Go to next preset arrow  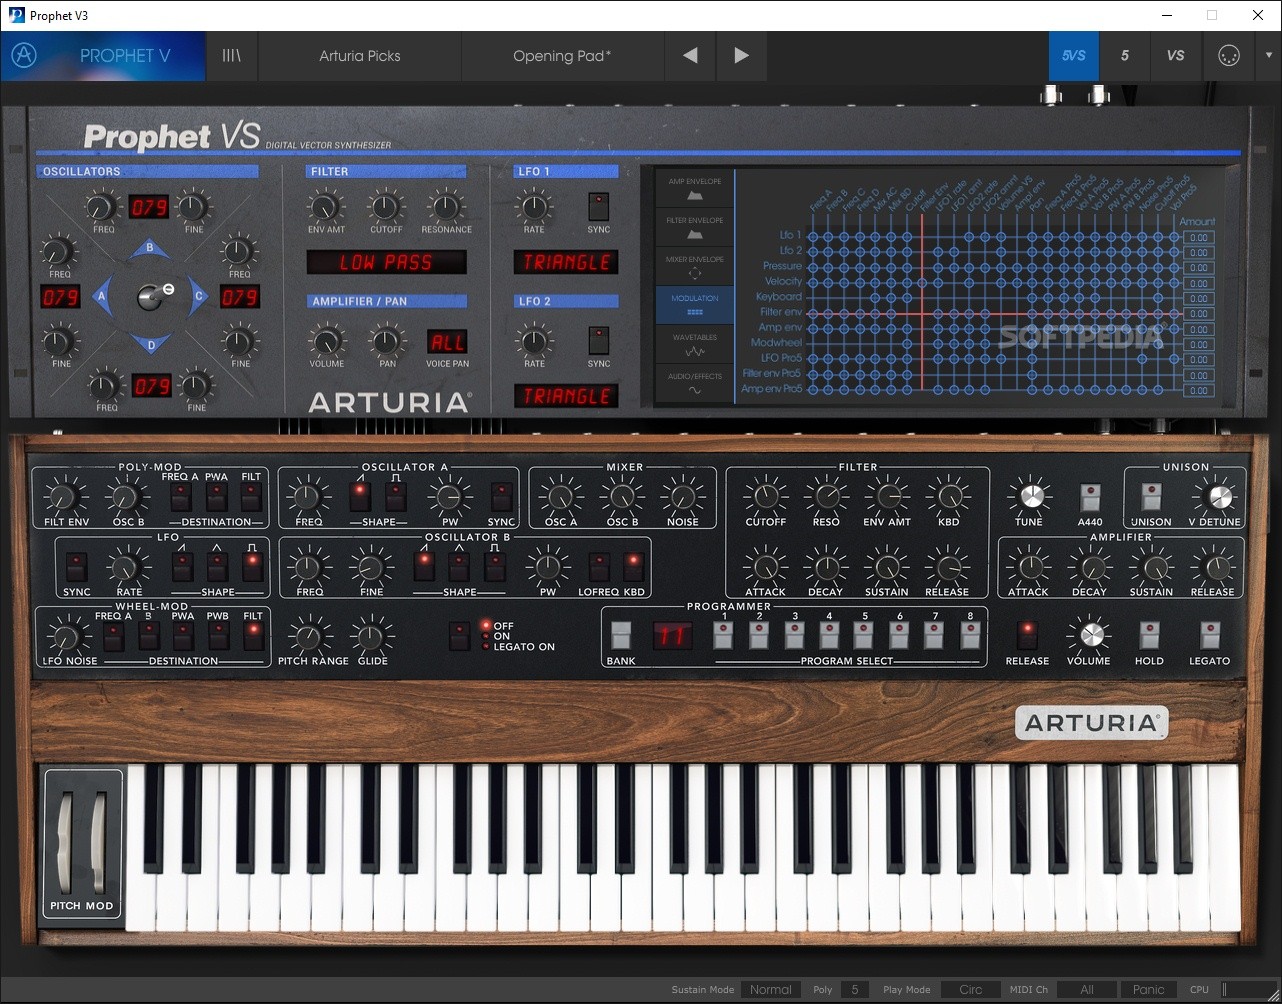[741, 56]
